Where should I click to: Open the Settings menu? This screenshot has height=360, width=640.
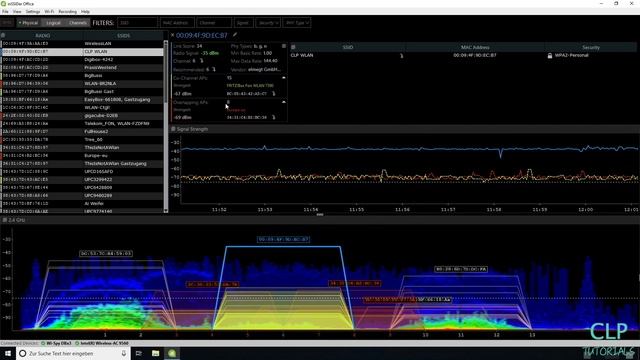click(x=33, y=12)
